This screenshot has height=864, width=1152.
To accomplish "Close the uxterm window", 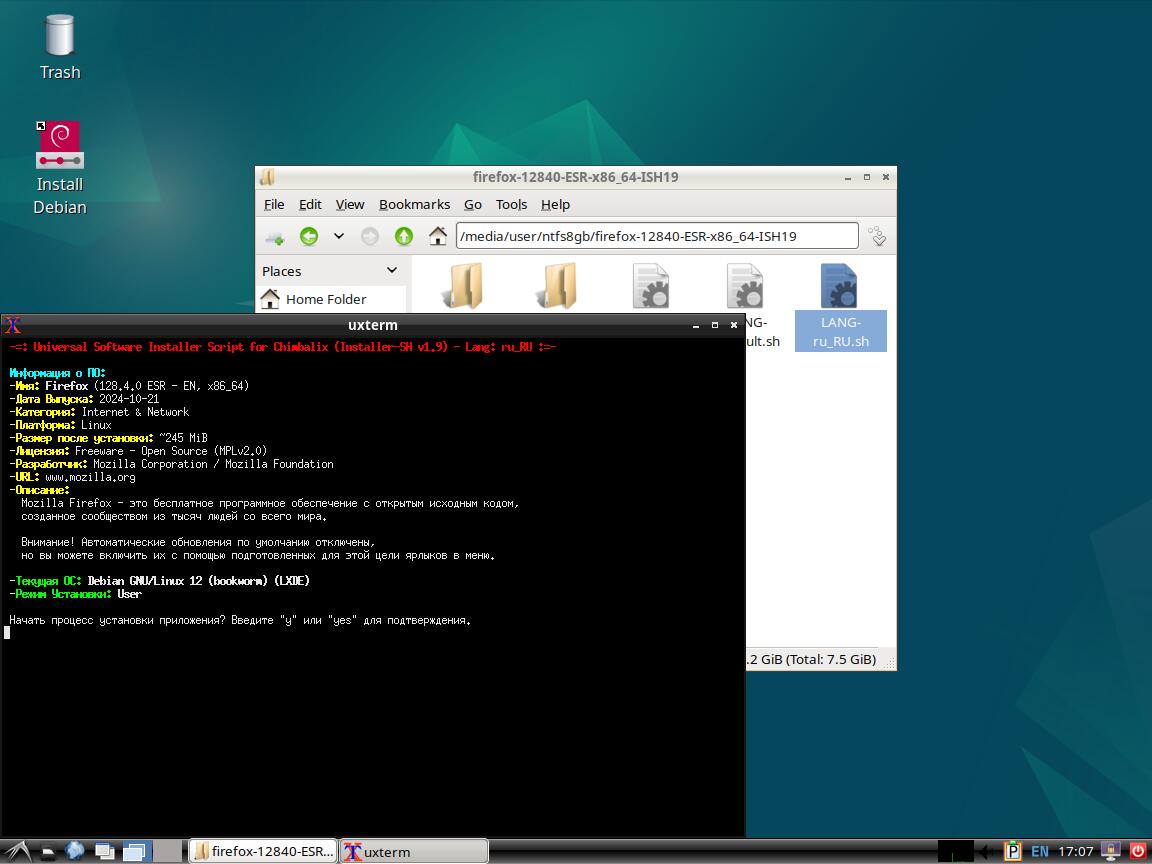I will coord(733,325).
